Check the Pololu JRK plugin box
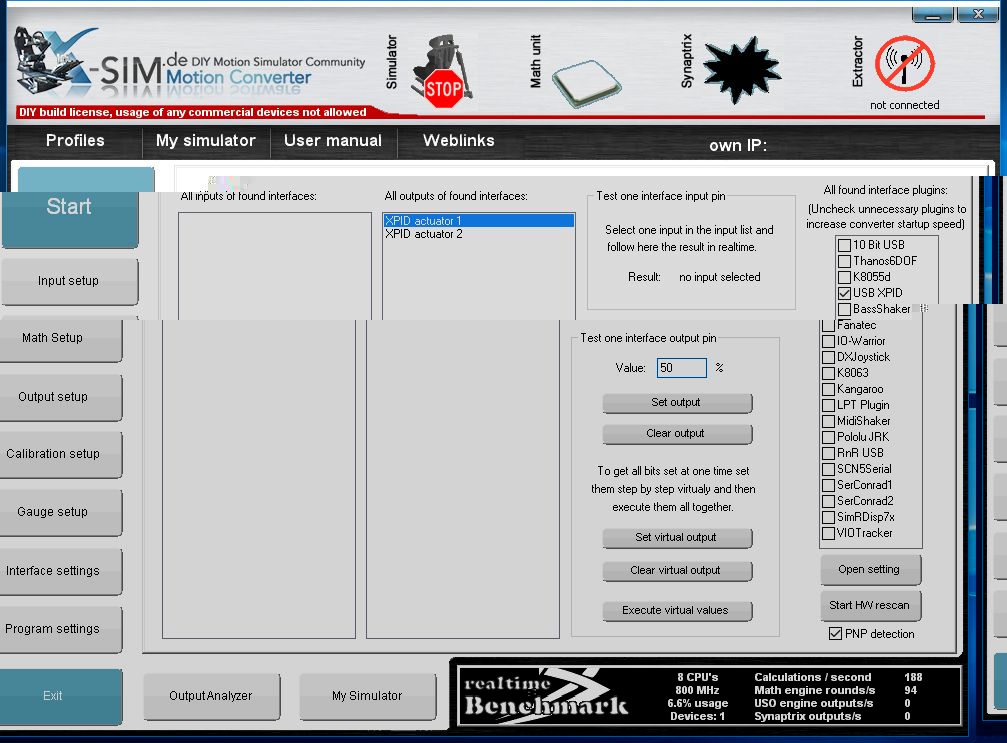This screenshot has width=1007, height=743. click(828, 437)
